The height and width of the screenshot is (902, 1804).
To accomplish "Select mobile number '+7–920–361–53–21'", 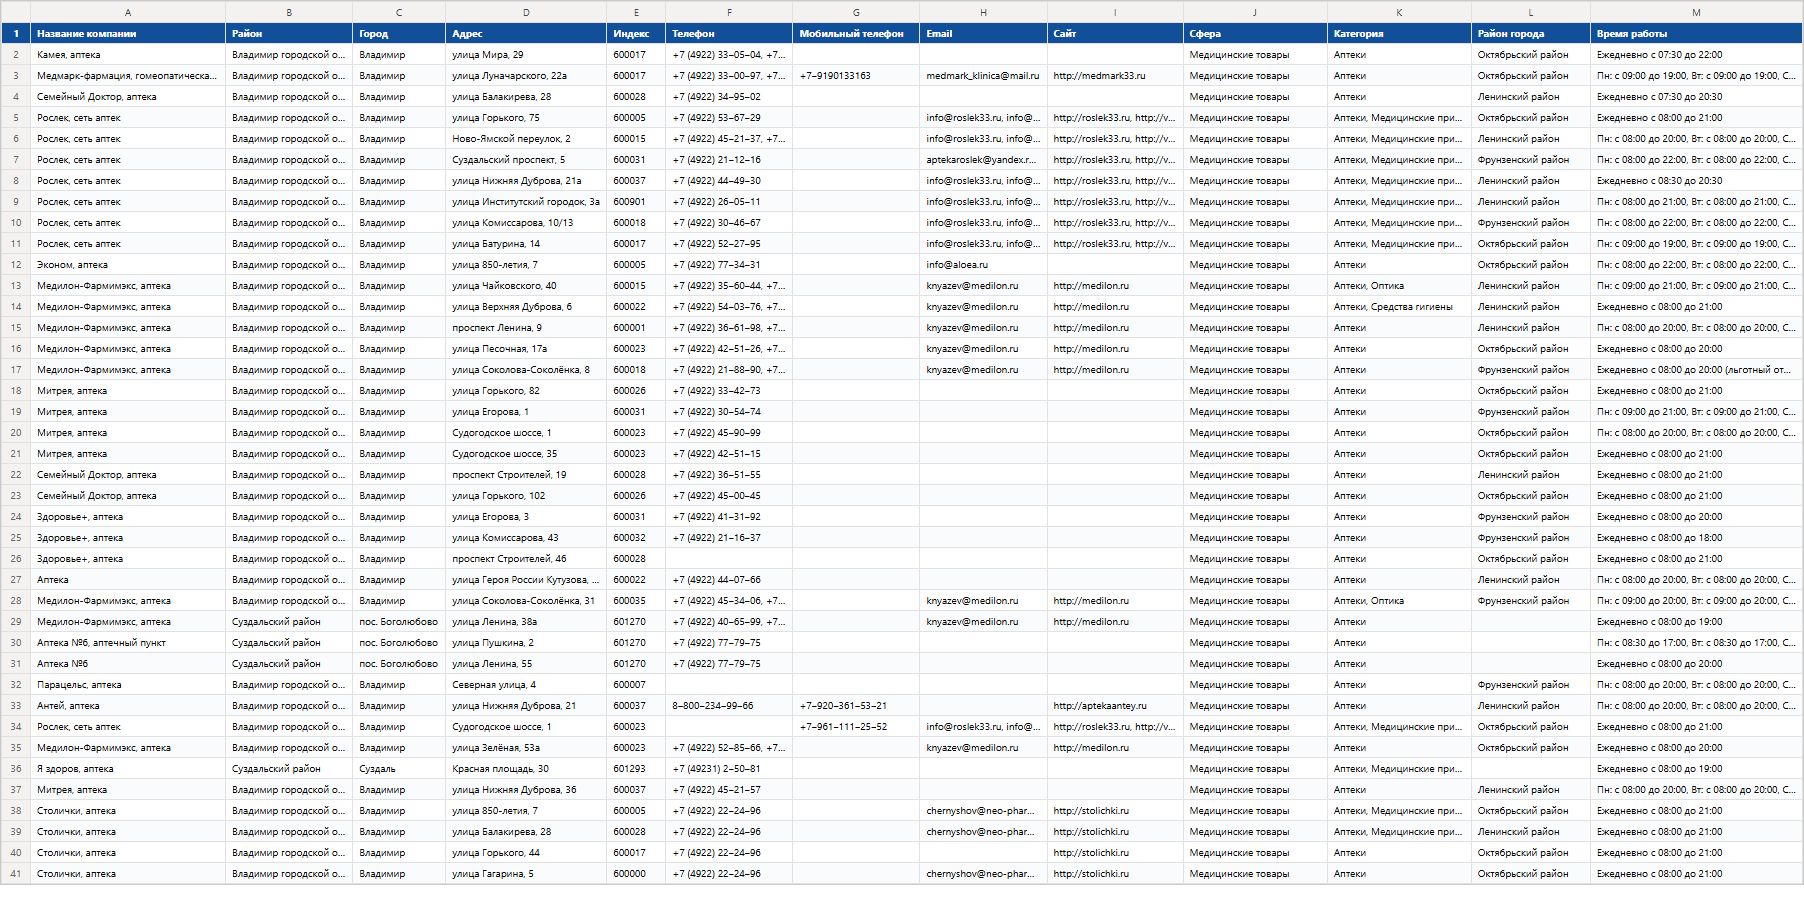I will point(856,706).
